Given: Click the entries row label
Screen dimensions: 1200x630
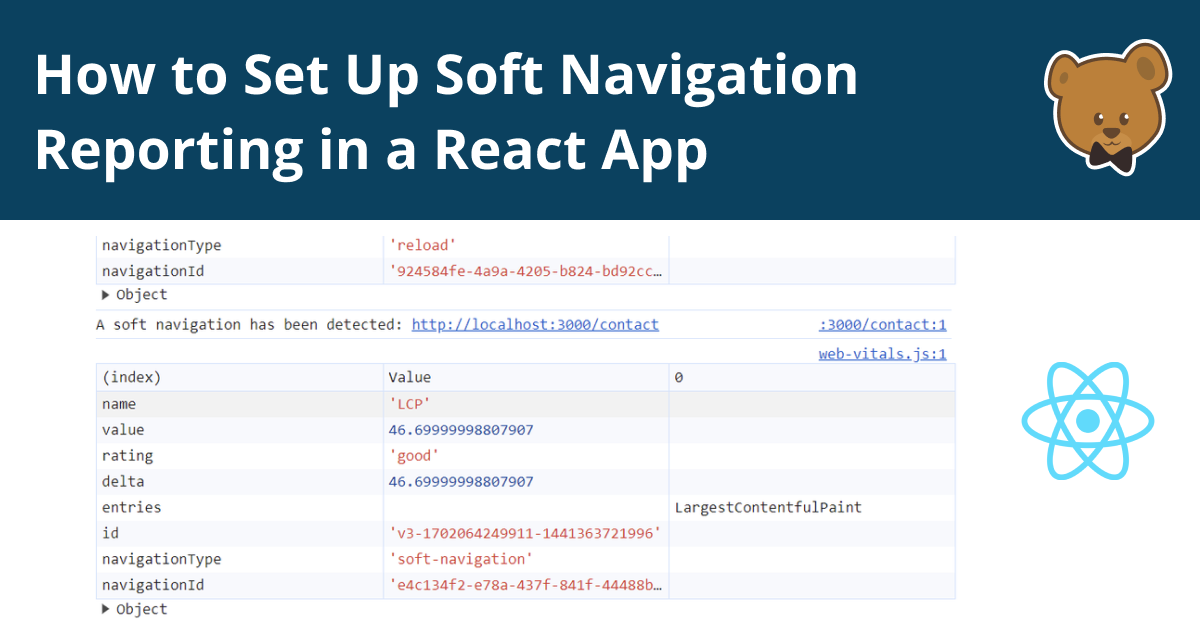Looking at the screenshot, I should (x=131, y=508).
